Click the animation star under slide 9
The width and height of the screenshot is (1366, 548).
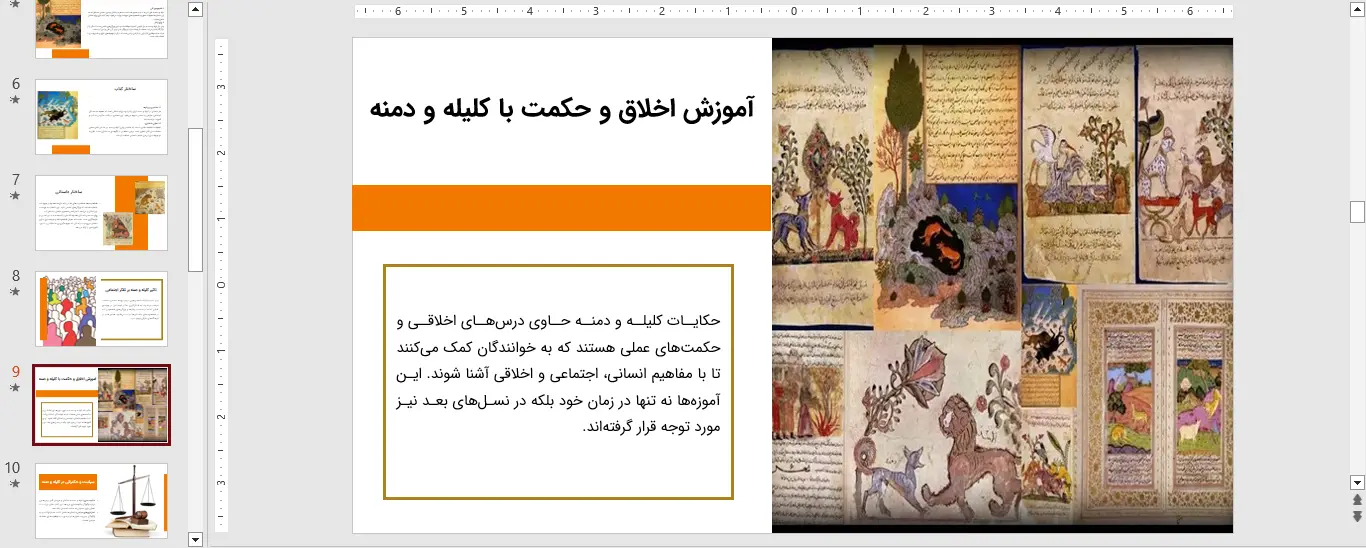click(x=15, y=387)
